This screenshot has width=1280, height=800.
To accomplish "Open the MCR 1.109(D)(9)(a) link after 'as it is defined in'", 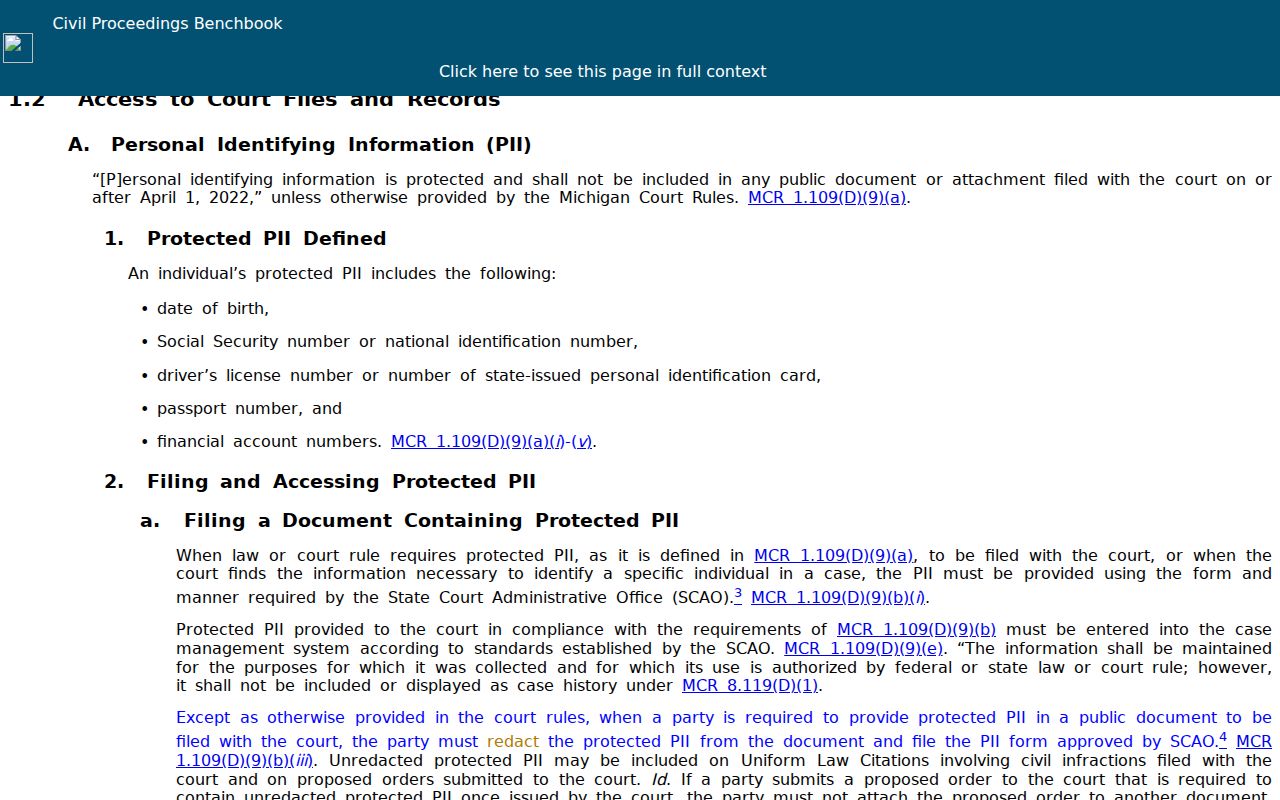I will pyautogui.click(x=834, y=556).
